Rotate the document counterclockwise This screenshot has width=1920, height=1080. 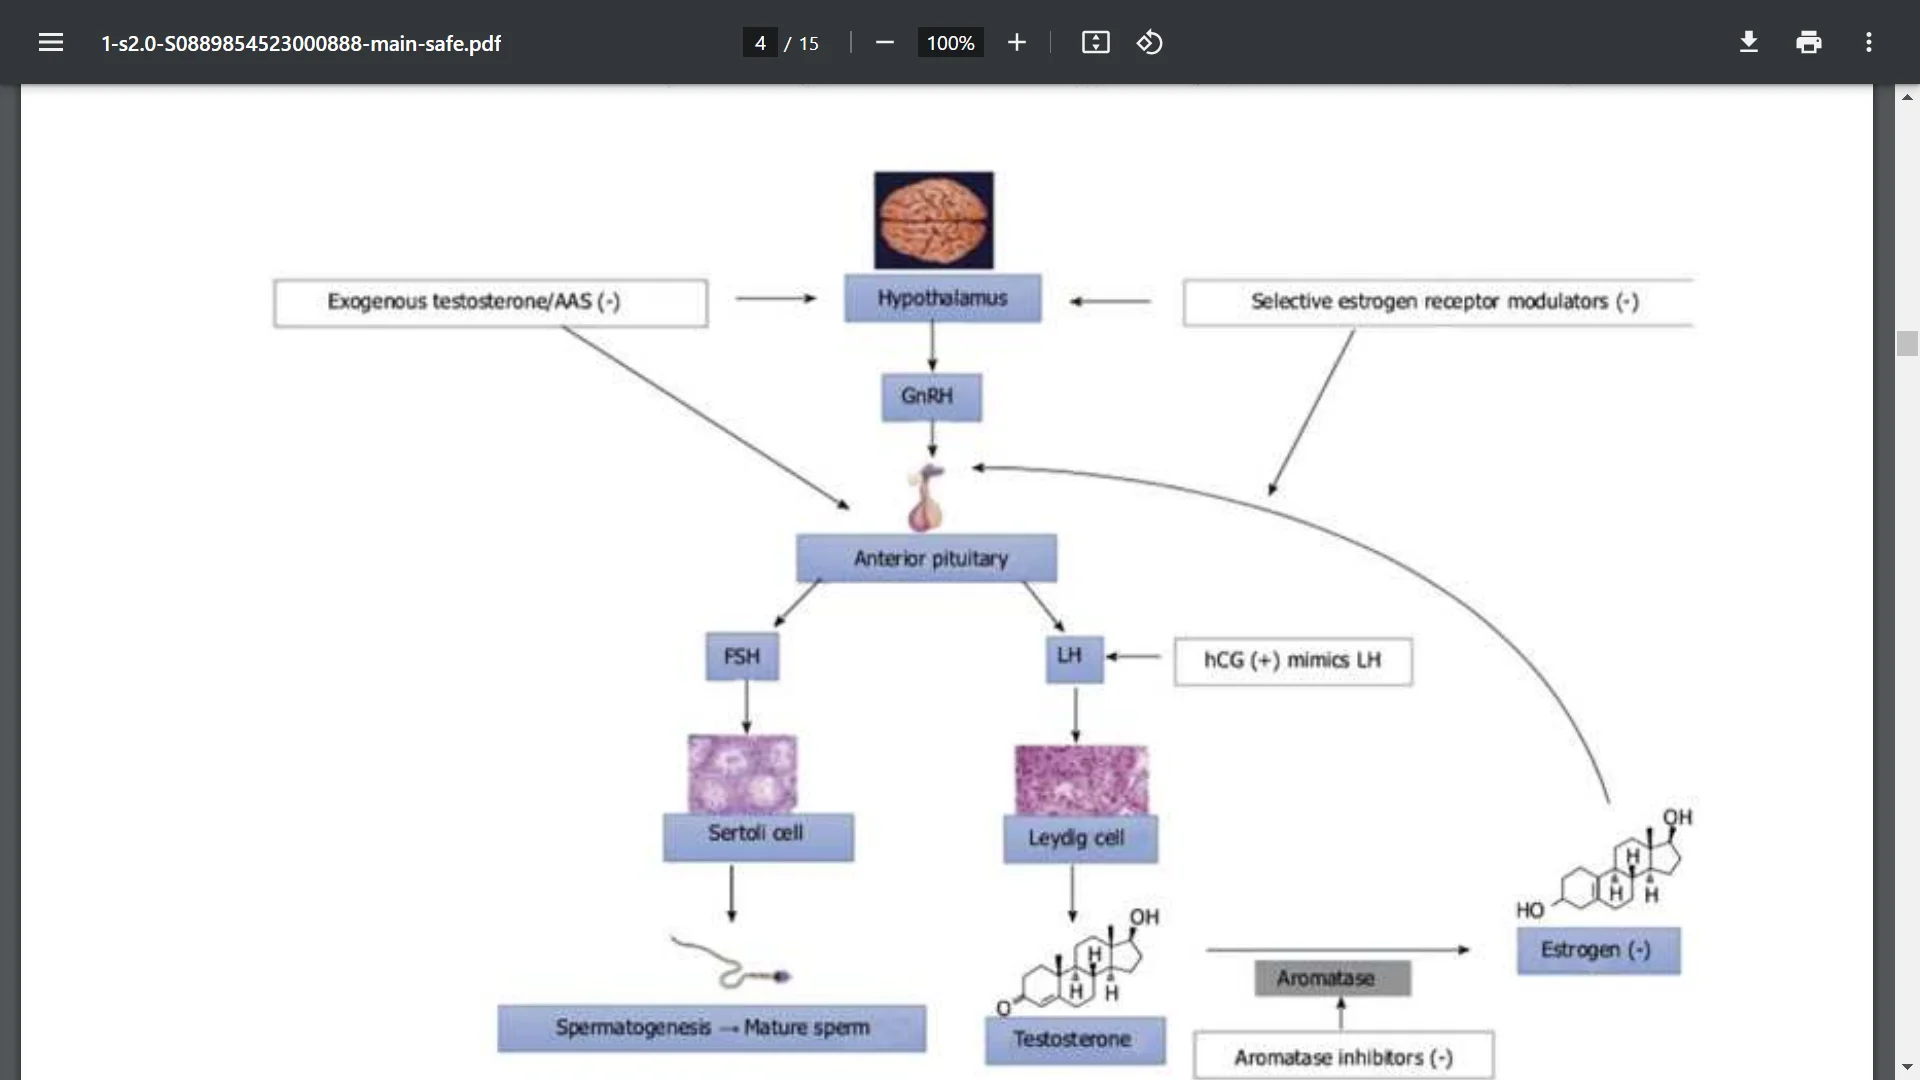pyautogui.click(x=1150, y=42)
